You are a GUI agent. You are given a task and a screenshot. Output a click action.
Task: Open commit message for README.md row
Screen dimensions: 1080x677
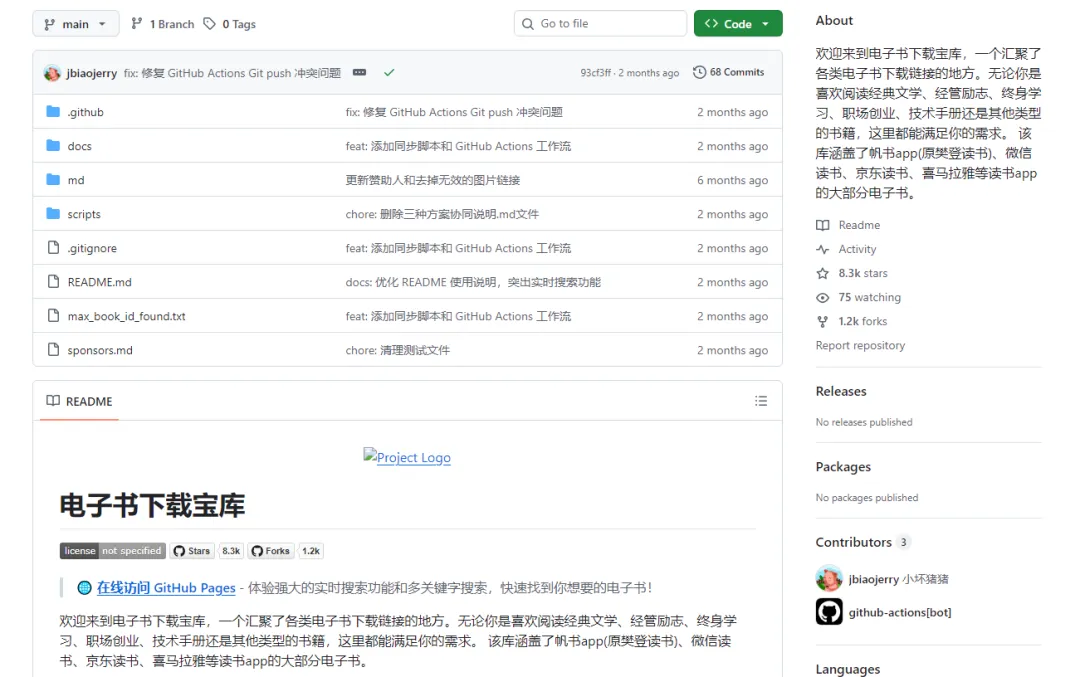pos(473,282)
